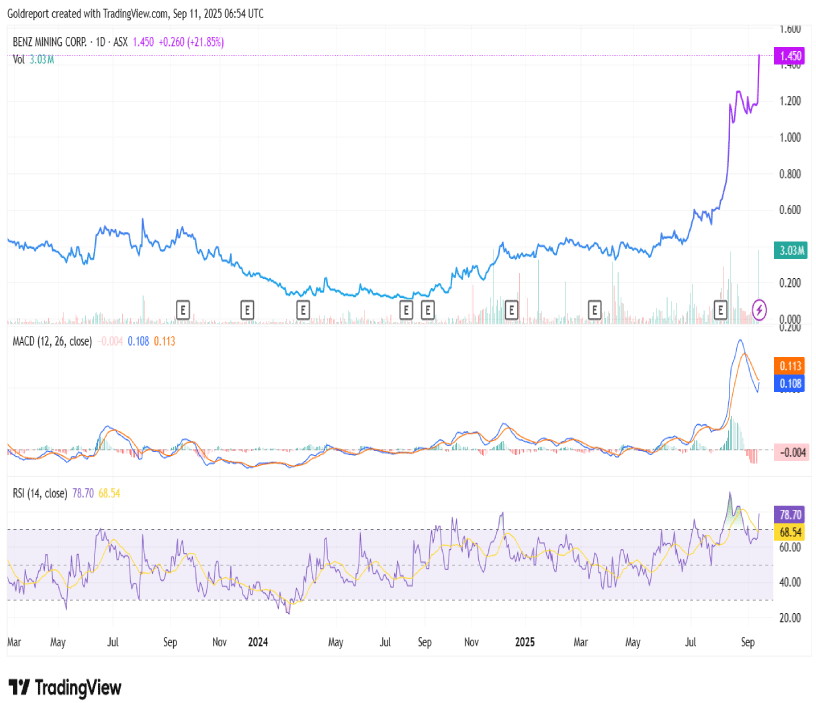Click the pink -0.004 histogram axis label
Screen dimensions: 816x703
(789, 452)
